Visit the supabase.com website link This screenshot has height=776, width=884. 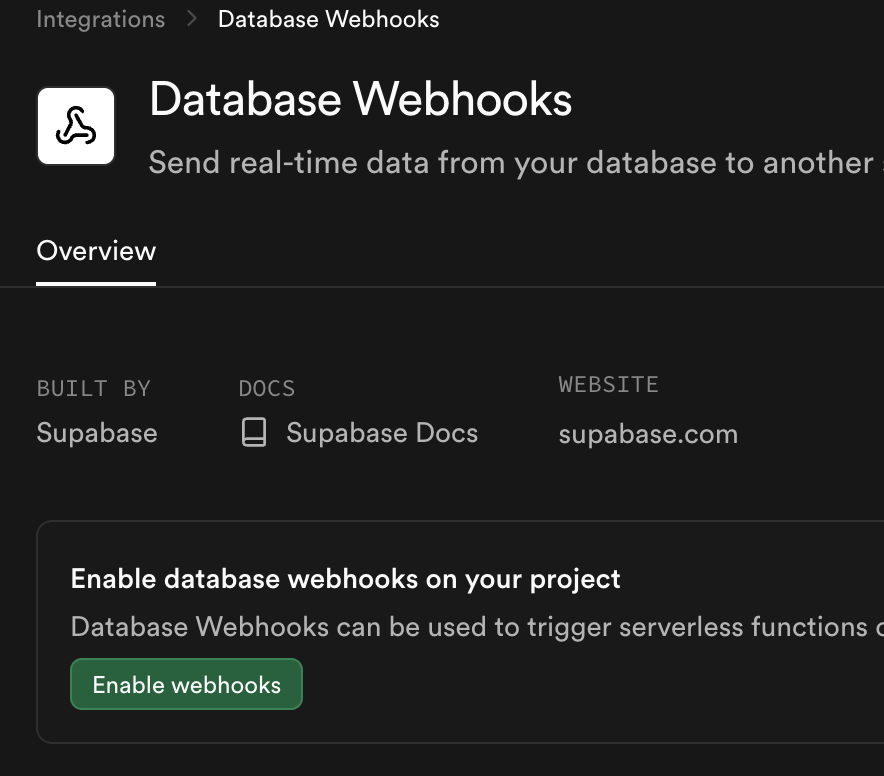coord(648,434)
